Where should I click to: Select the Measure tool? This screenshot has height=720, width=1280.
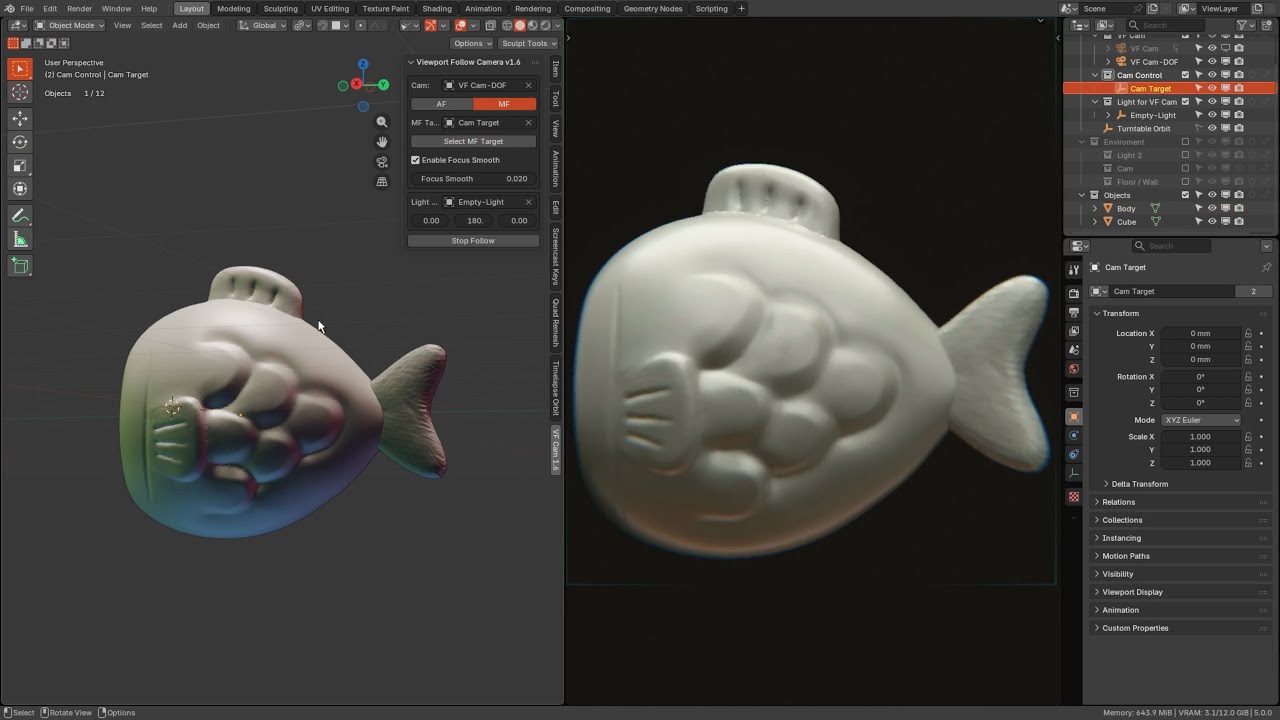point(19,240)
